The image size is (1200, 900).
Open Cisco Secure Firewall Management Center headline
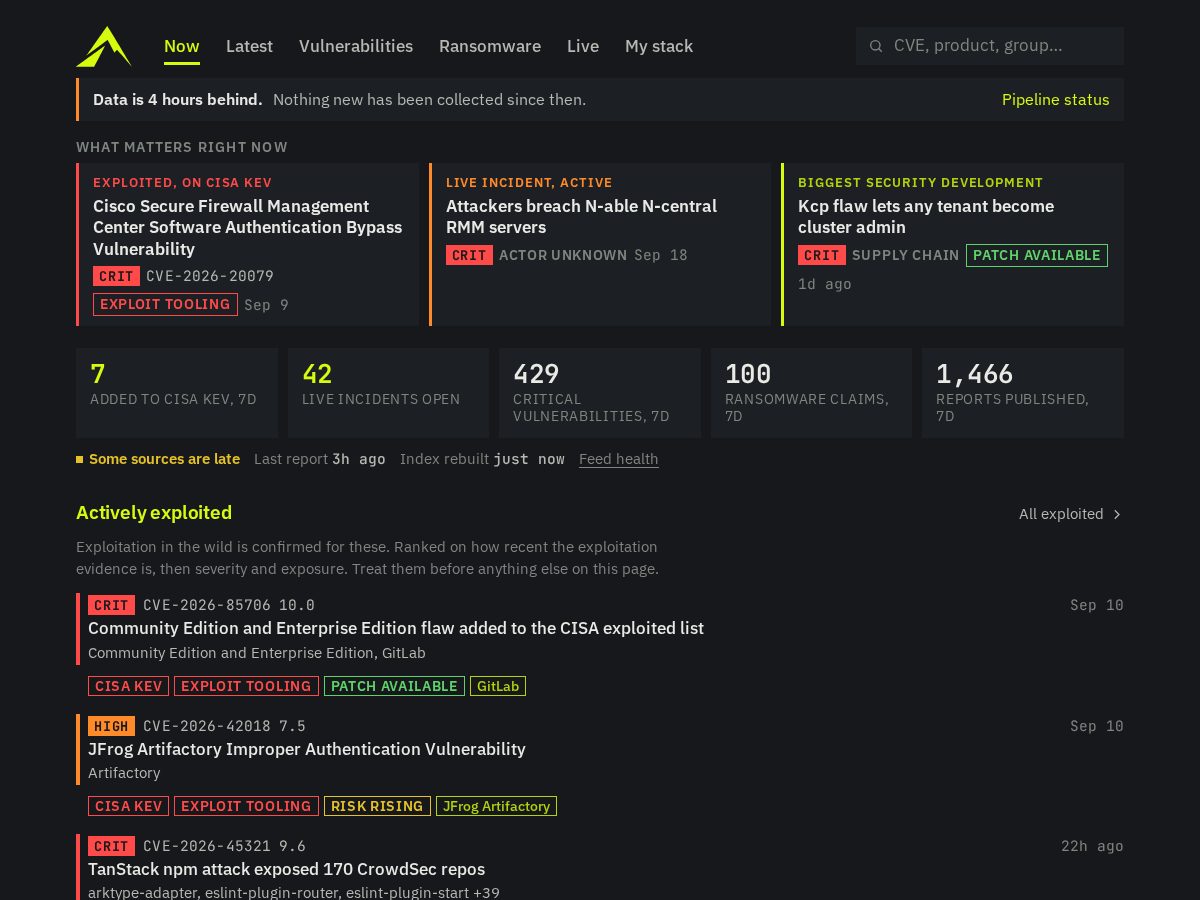[248, 227]
